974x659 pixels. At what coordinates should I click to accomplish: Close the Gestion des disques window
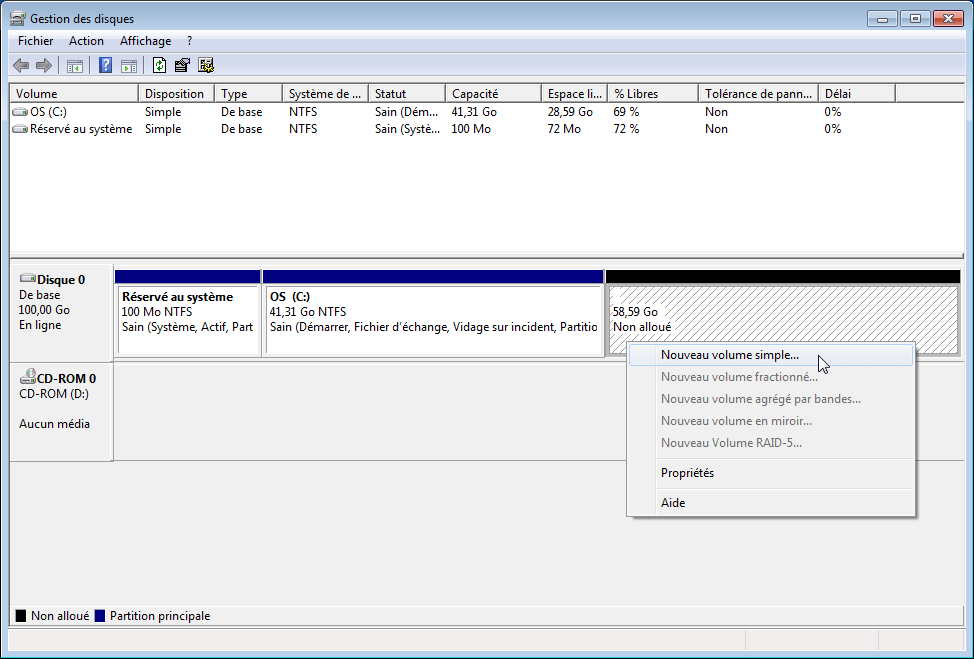click(x=949, y=19)
